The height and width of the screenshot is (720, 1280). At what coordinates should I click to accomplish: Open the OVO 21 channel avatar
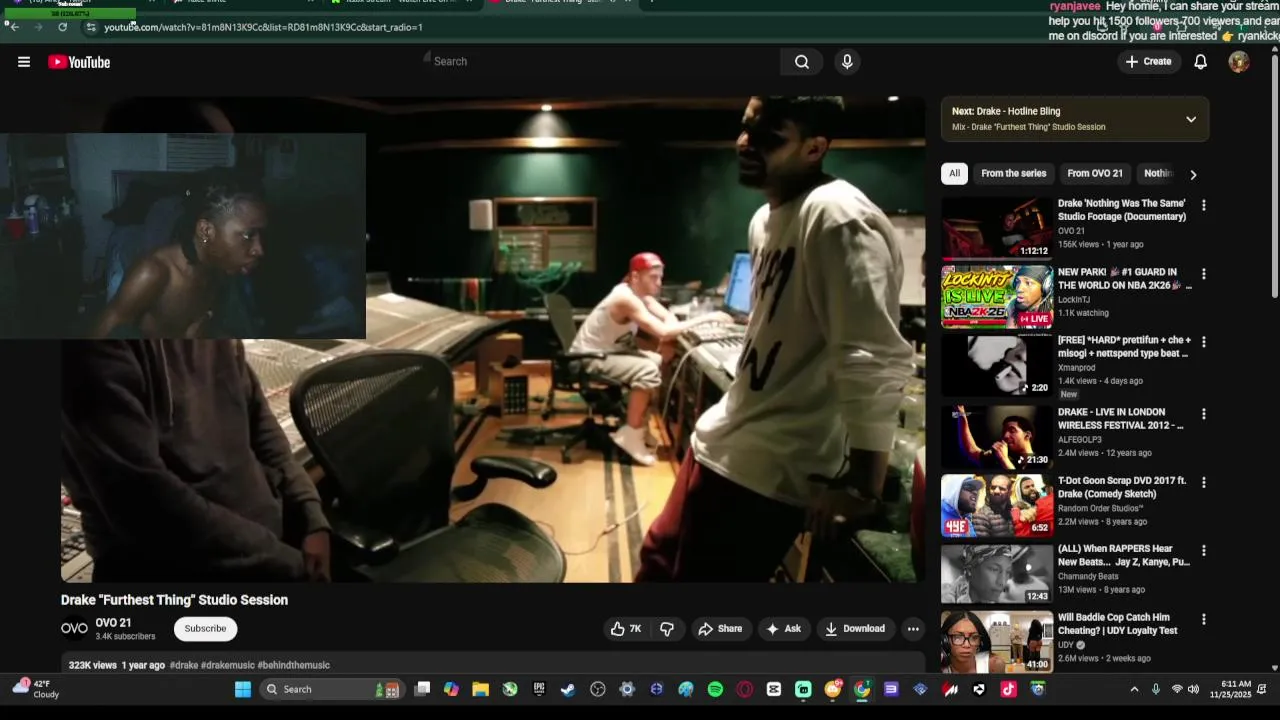tap(74, 629)
